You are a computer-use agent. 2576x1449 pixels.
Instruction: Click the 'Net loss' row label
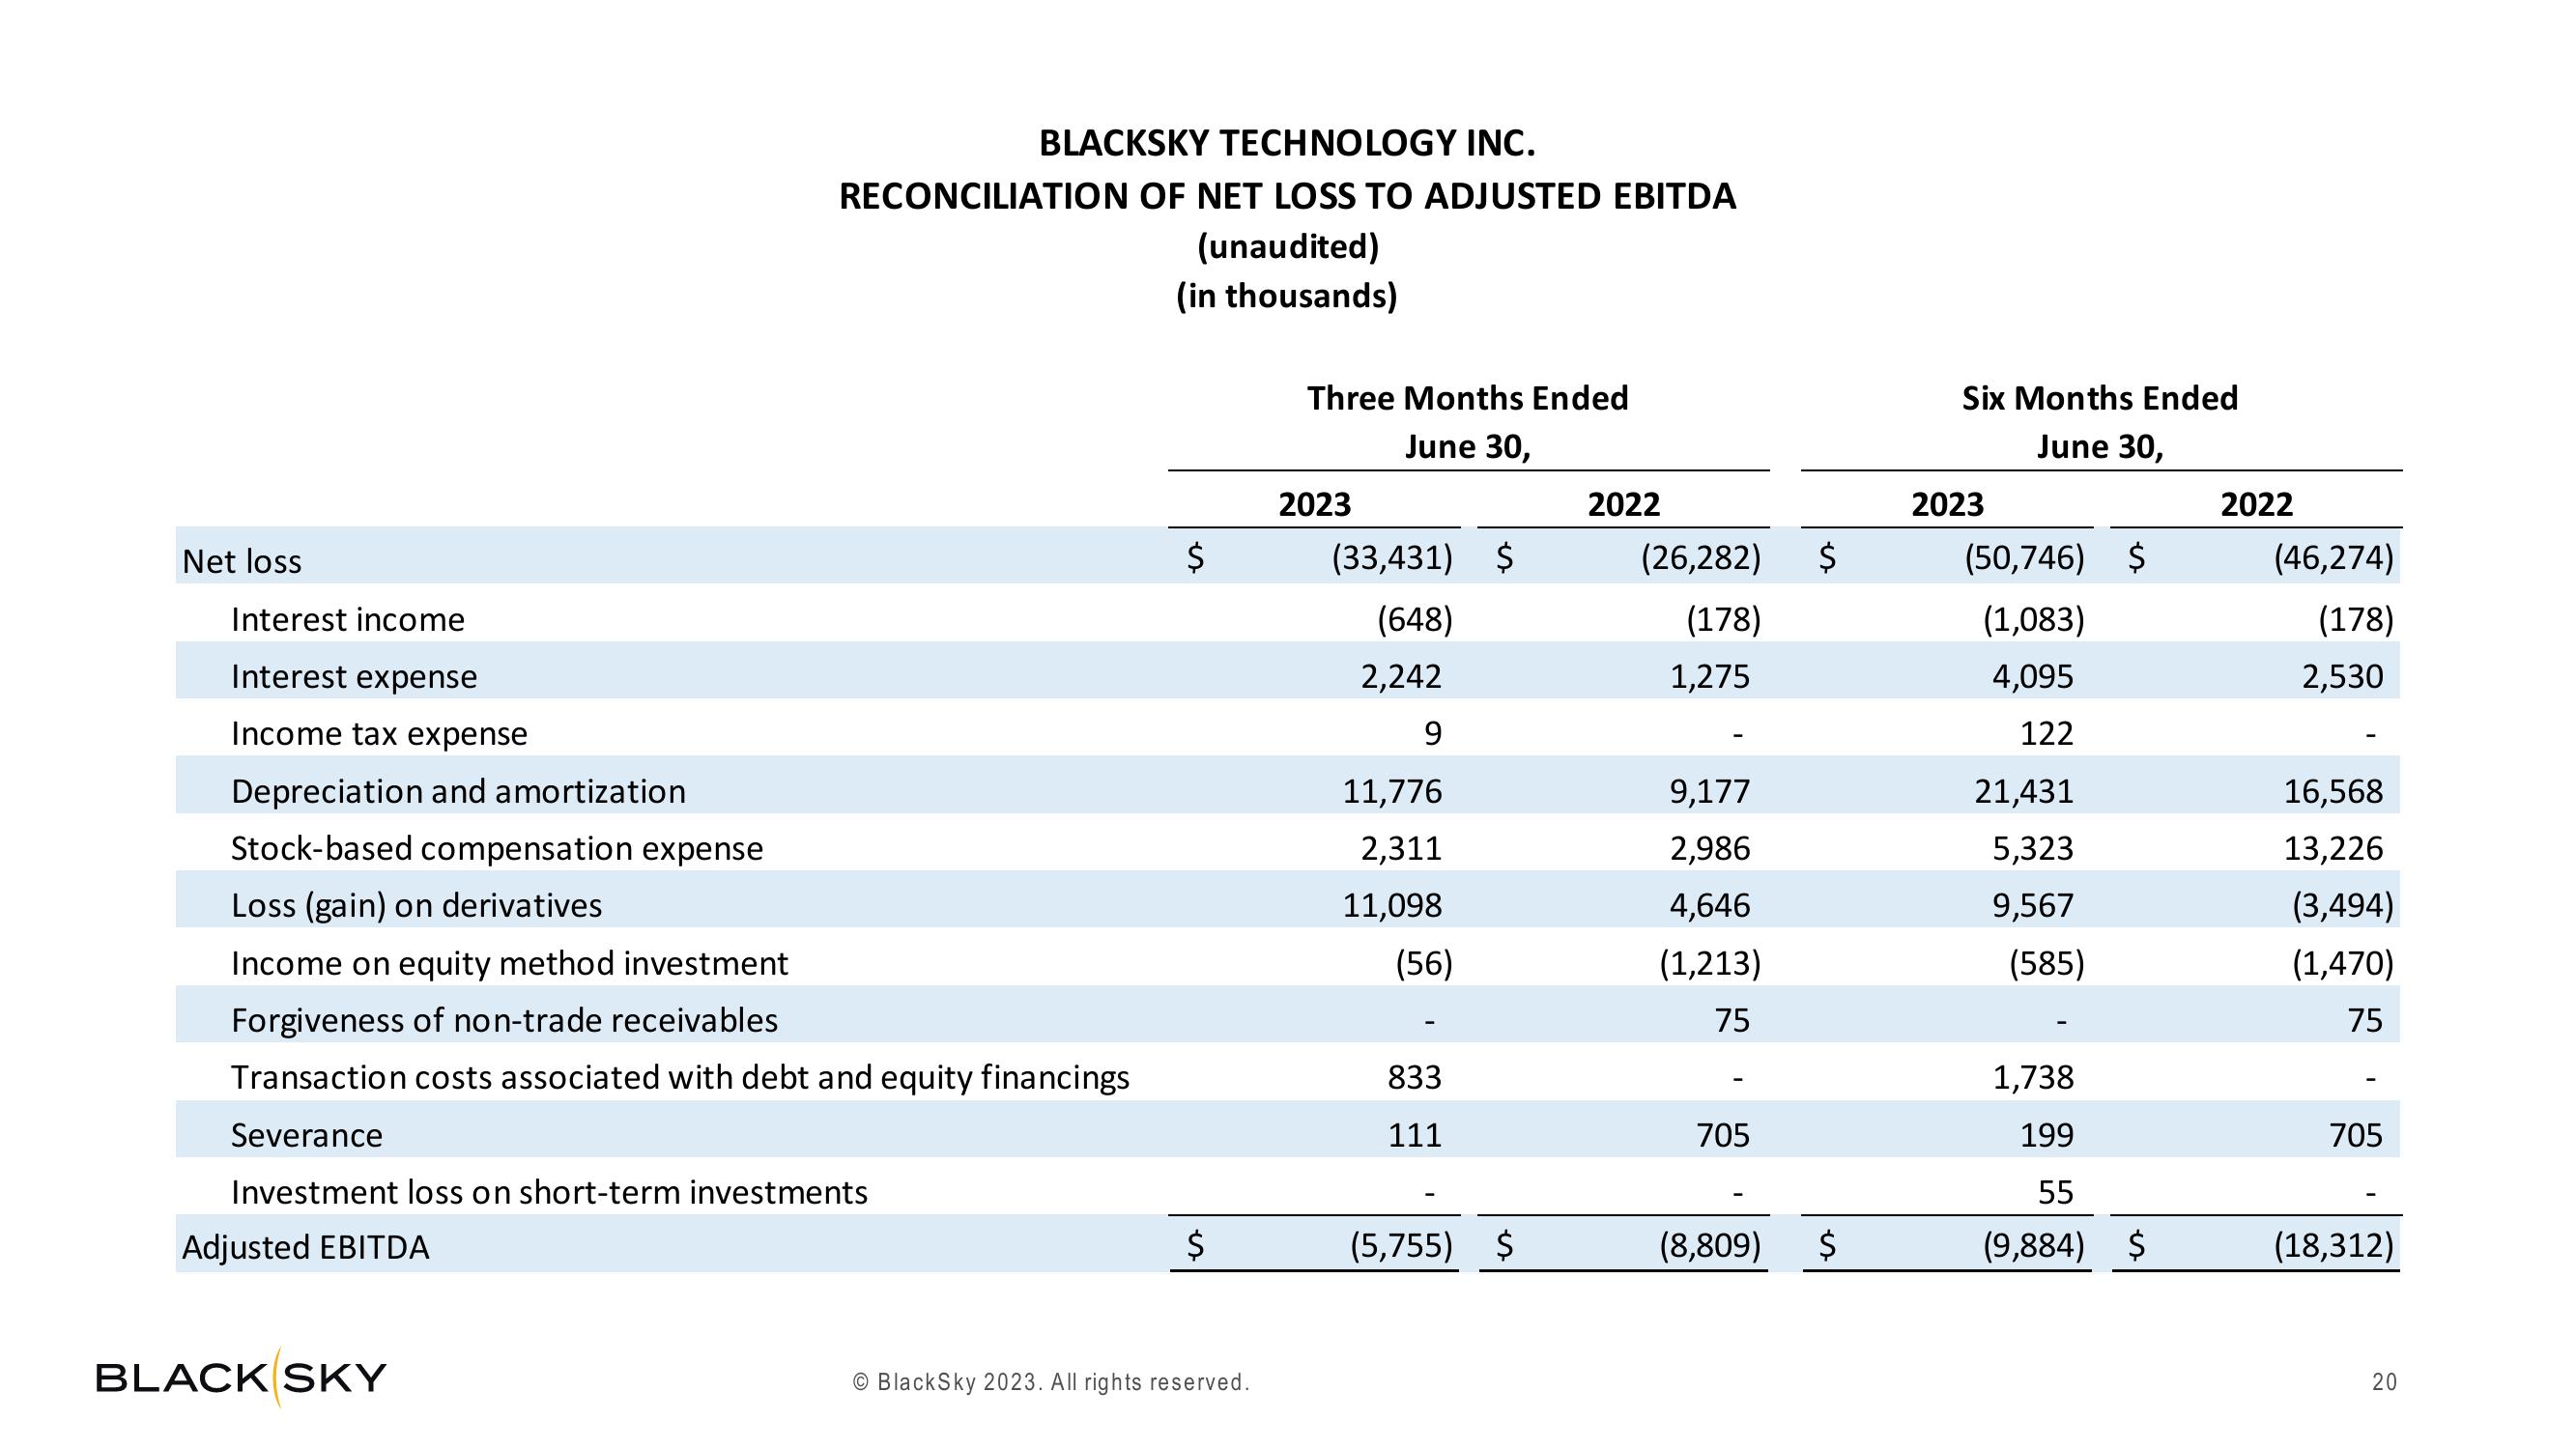click(242, 562)
